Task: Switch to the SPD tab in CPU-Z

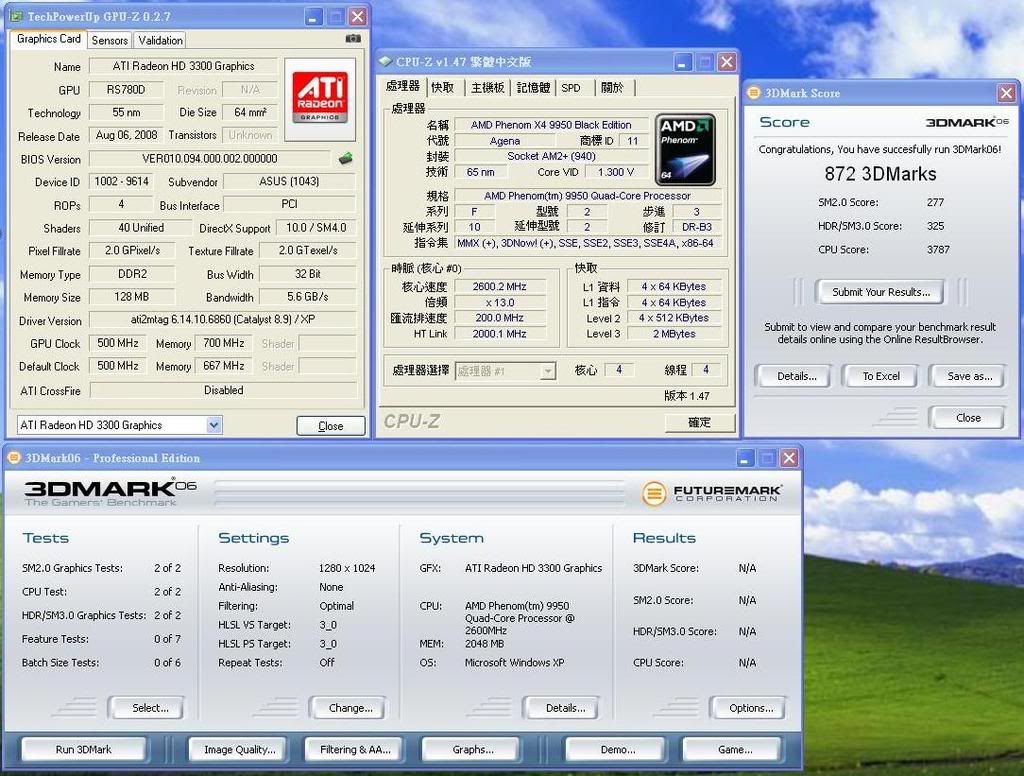Action: (x=571, y=88)
